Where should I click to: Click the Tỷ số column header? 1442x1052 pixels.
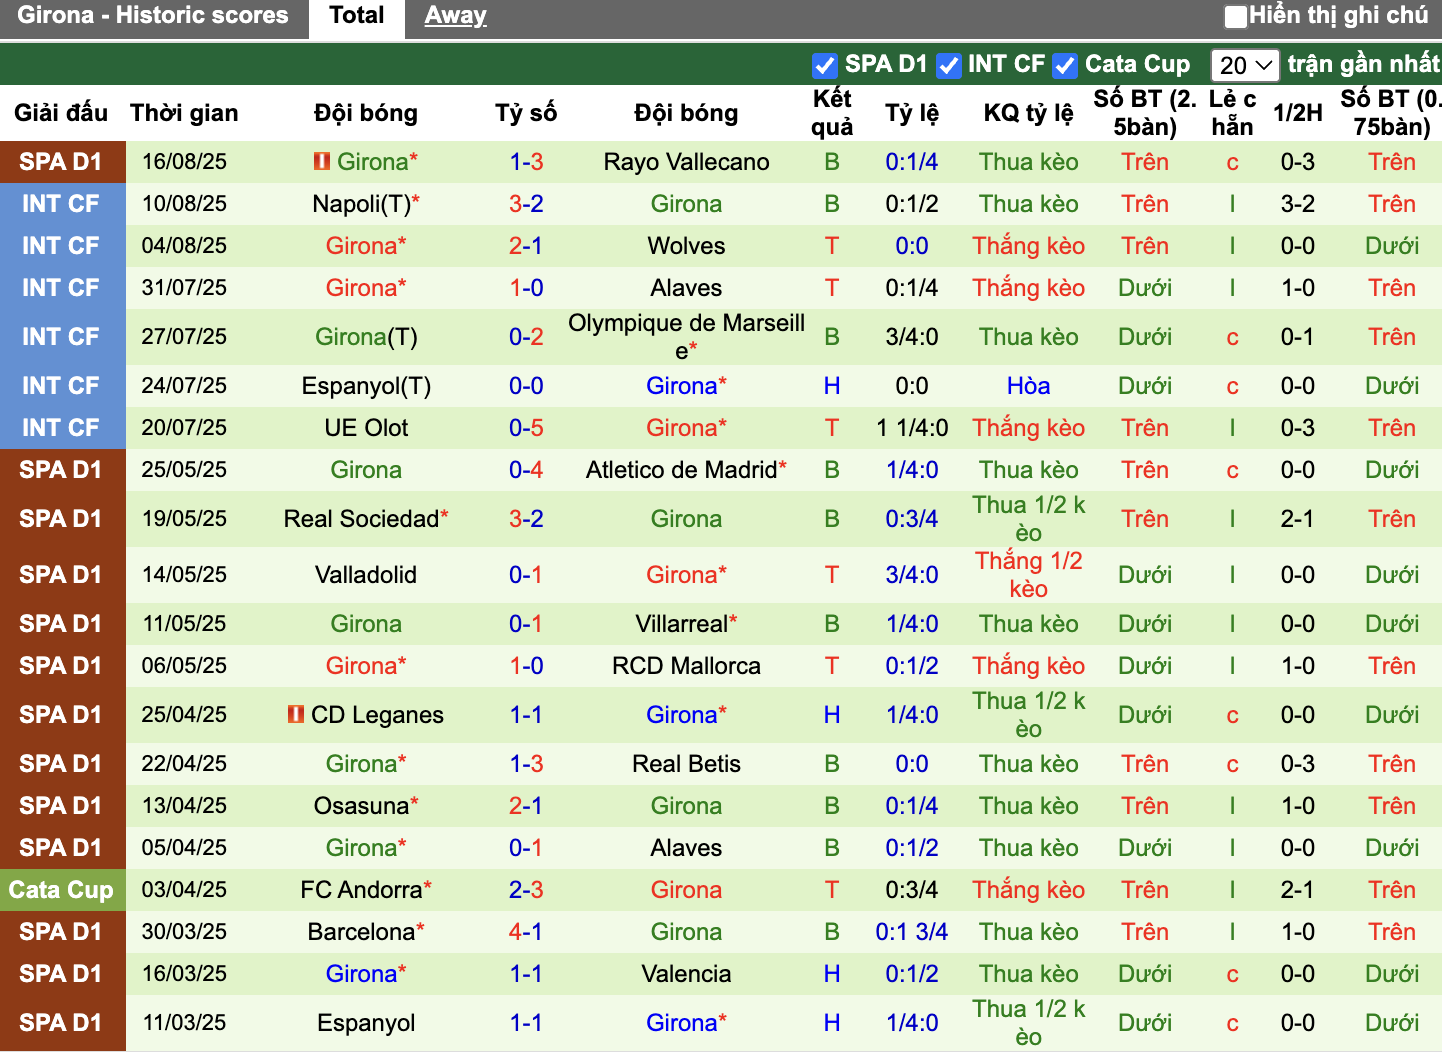pos(526,113)
